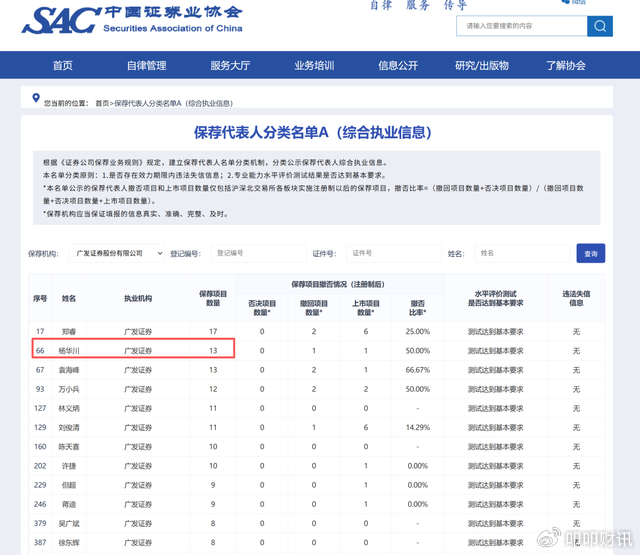This screenshot has width=640, height=555.
Task: Click the magnifier search button
Action: pyautogui.click(x=600, y=26)
